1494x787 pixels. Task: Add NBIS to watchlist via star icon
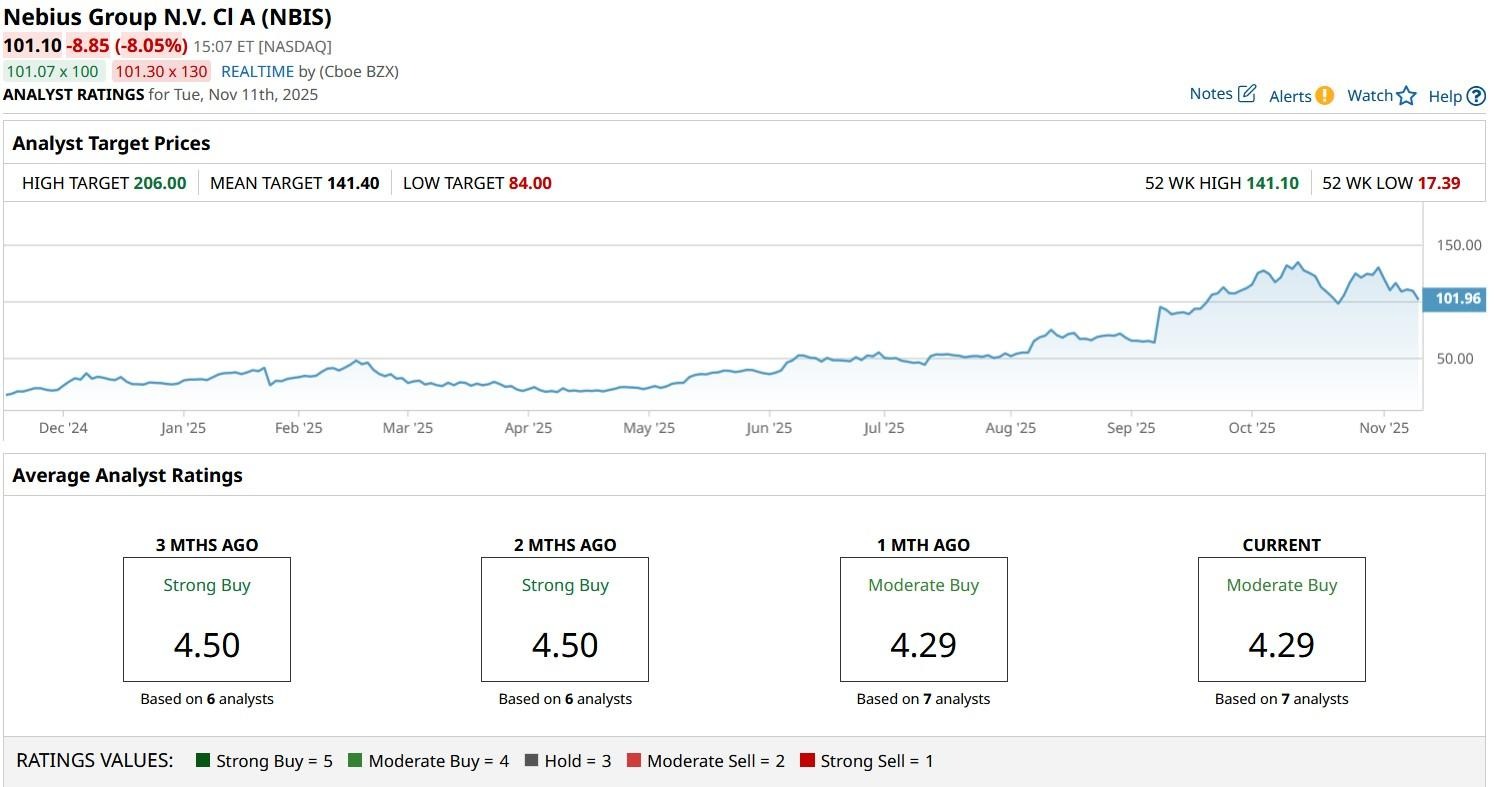1407,95
